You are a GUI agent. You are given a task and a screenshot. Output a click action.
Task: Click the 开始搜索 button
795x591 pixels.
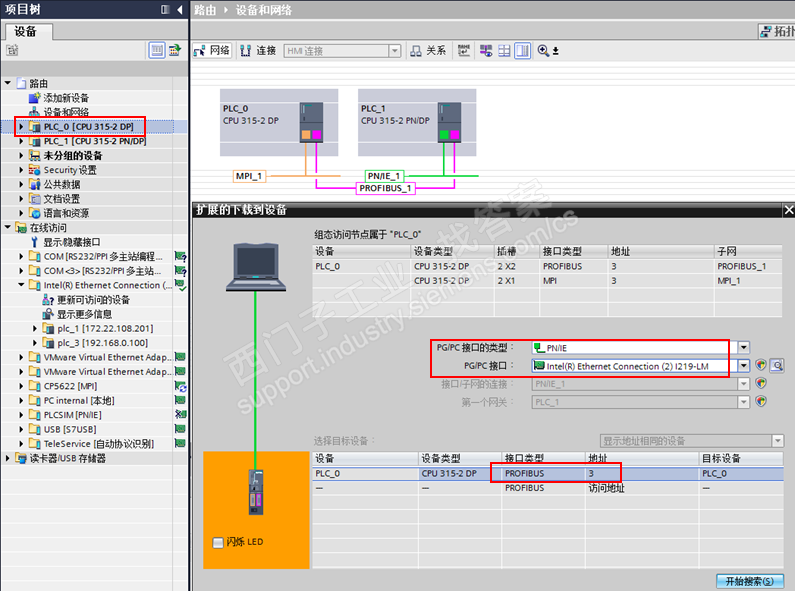pyautogui.click(x=750, y=581)
